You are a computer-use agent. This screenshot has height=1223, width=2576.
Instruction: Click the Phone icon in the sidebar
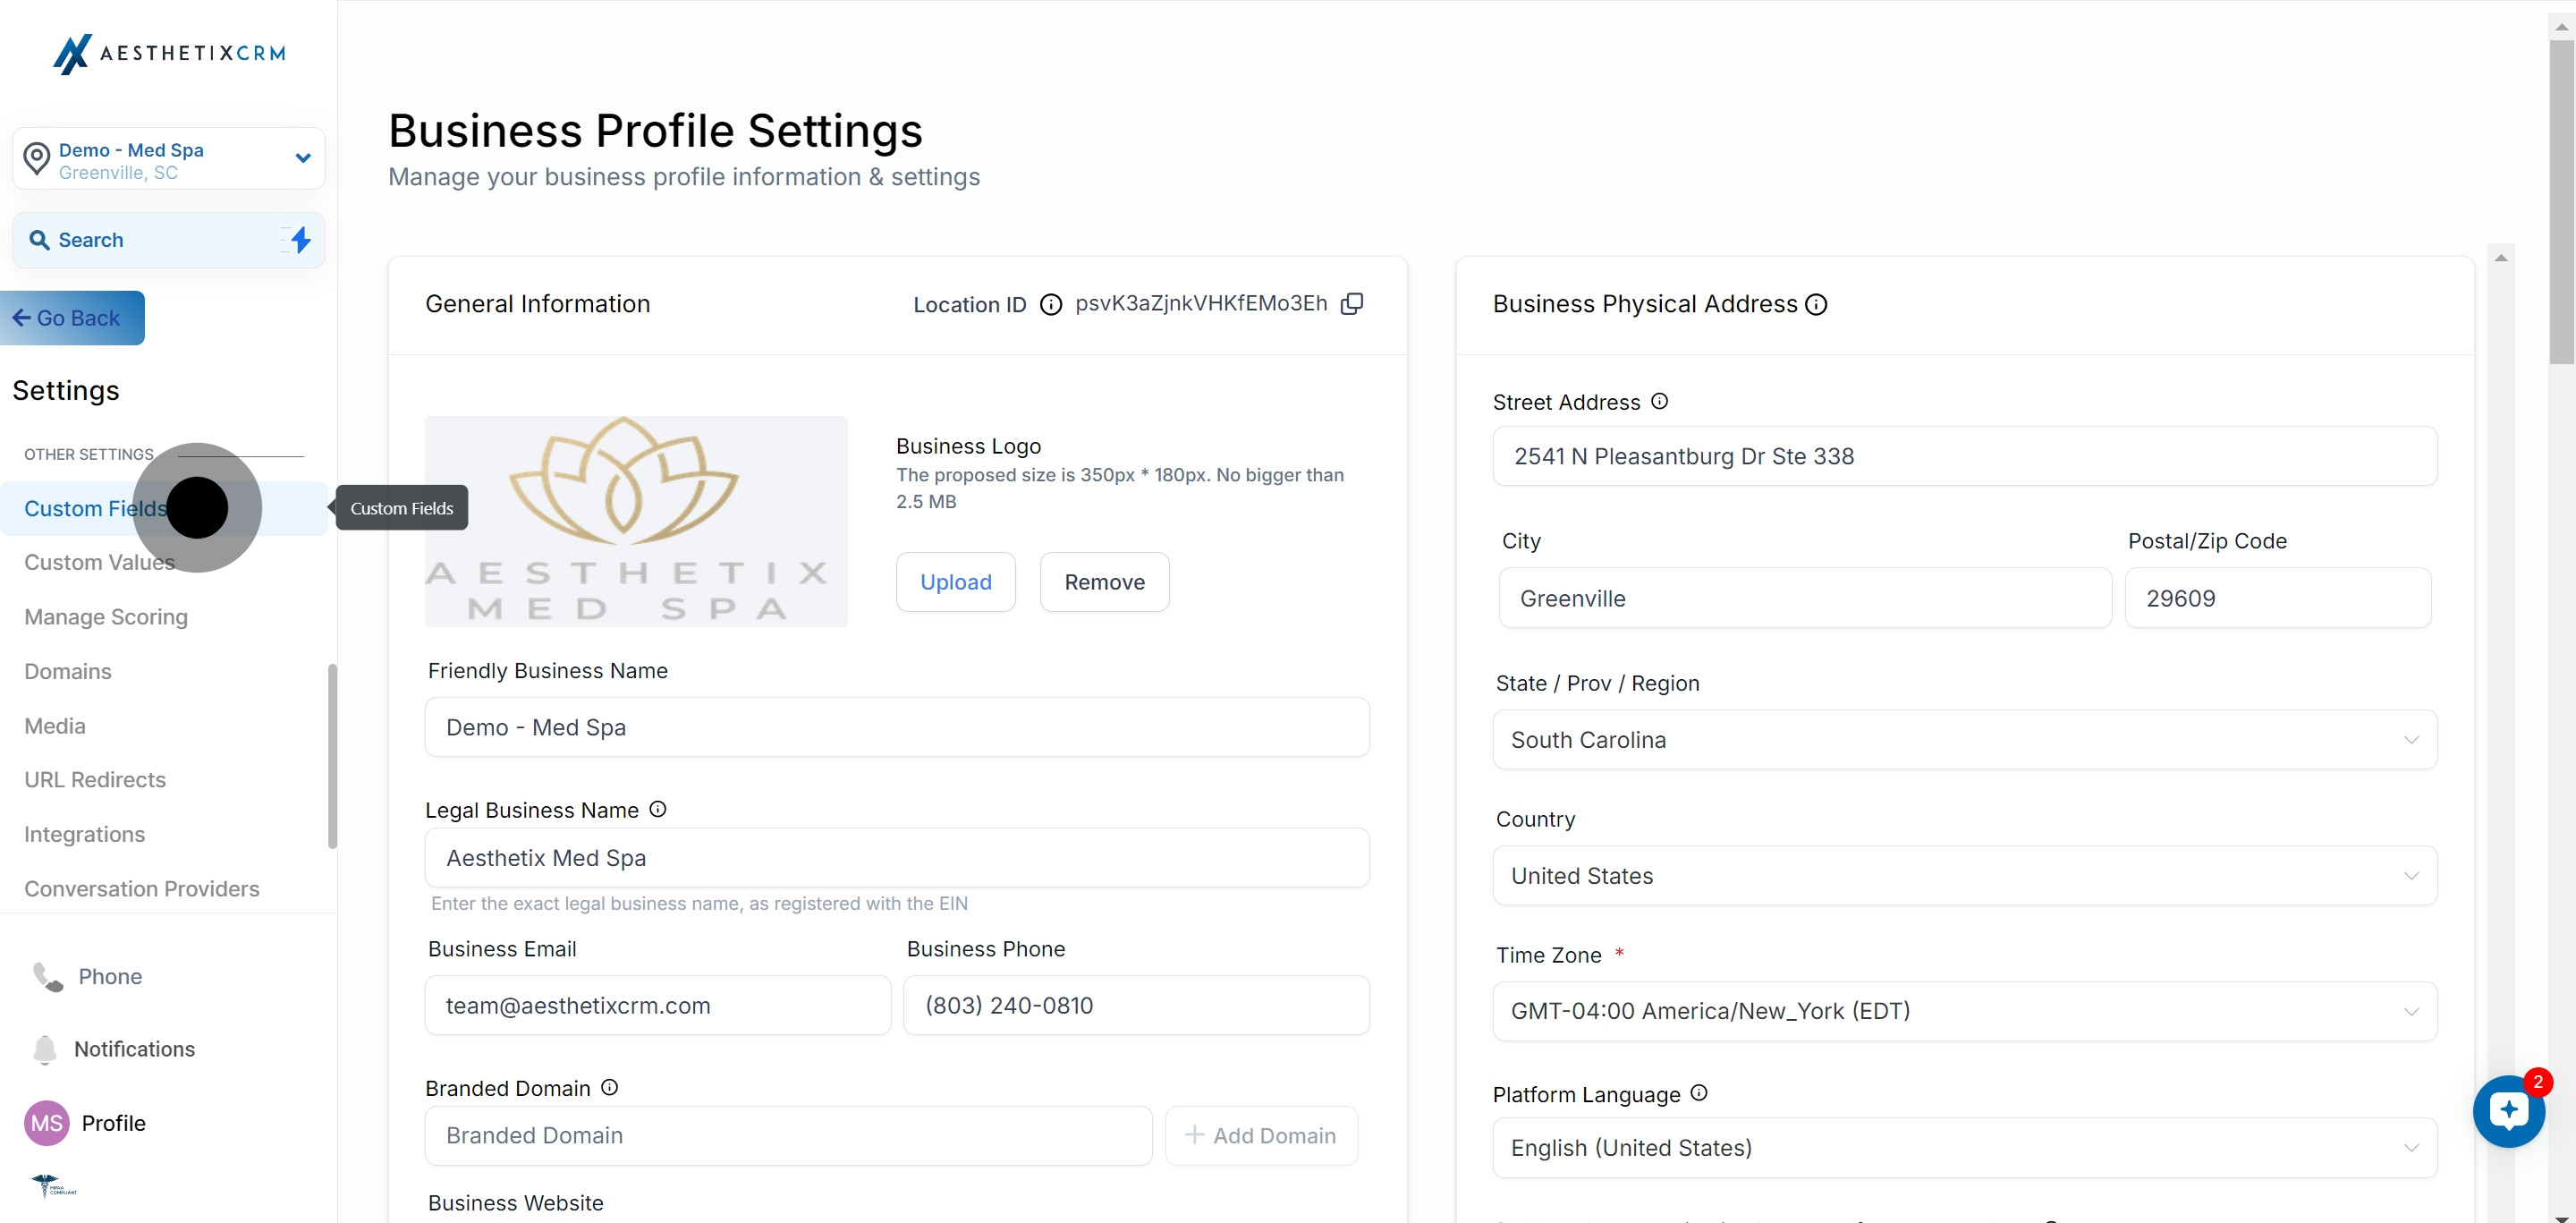click(47, 977)
